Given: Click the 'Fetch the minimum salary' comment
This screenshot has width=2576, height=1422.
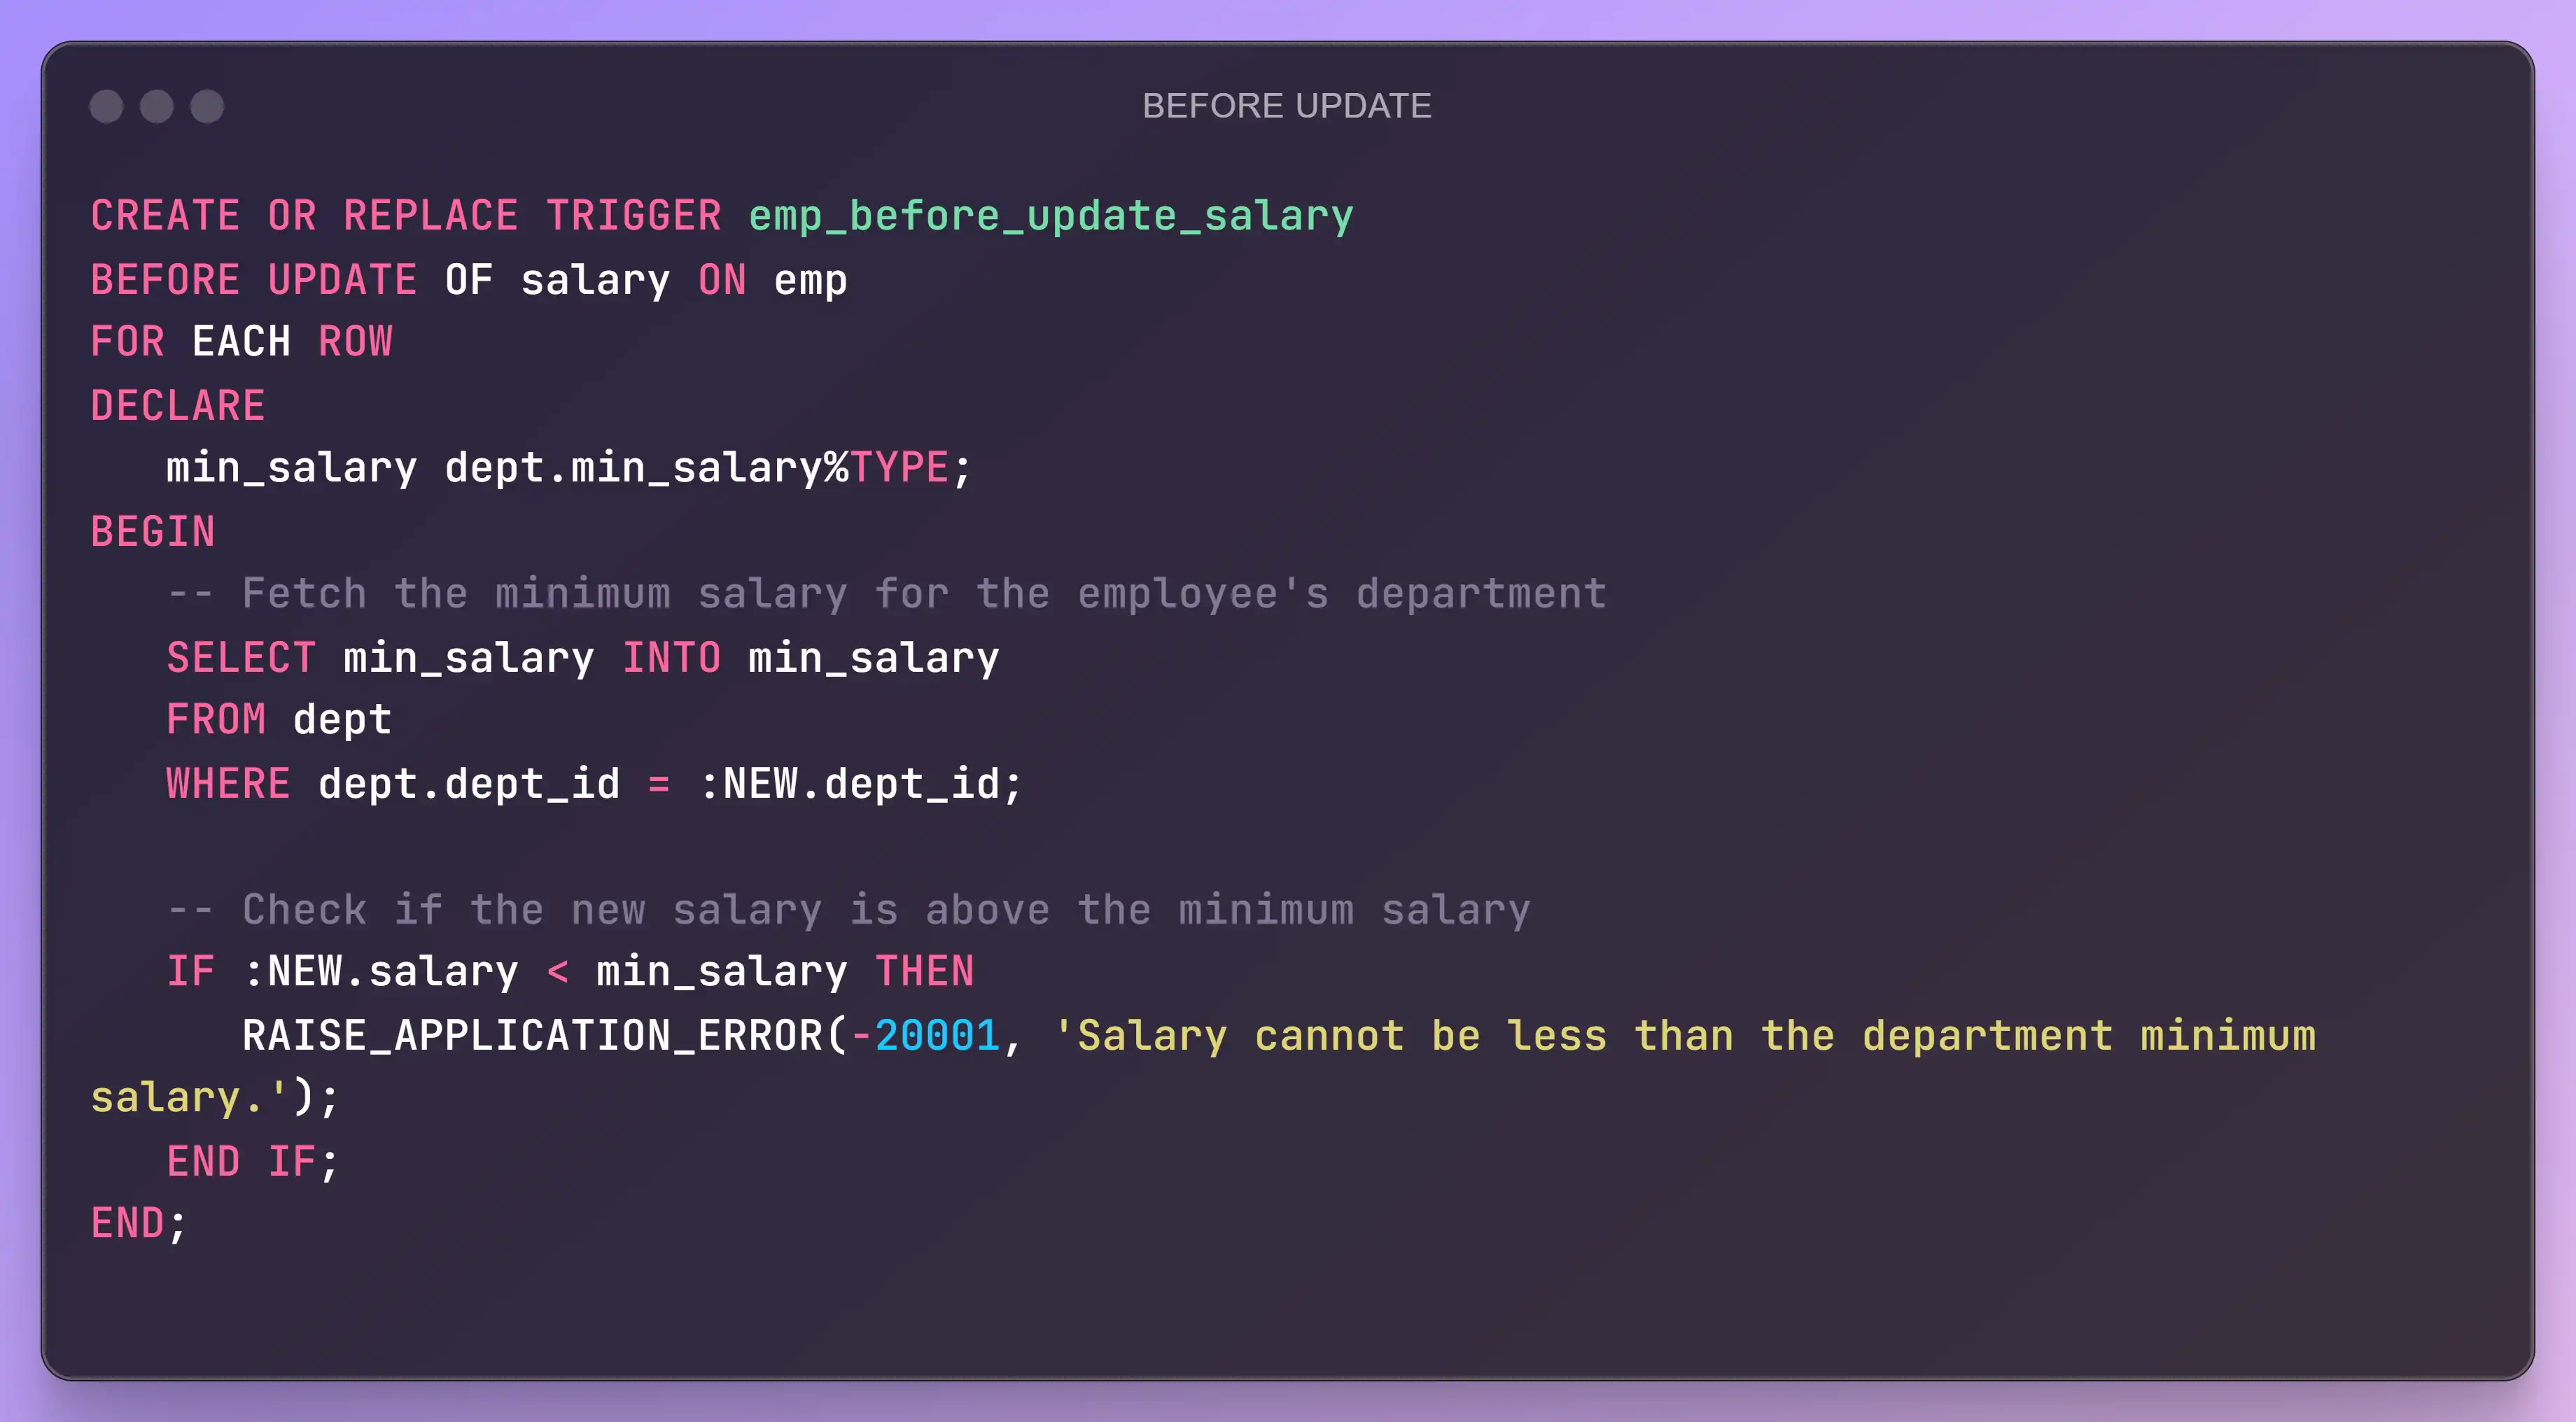Looking at the screenshot, I should coord(887,595).
